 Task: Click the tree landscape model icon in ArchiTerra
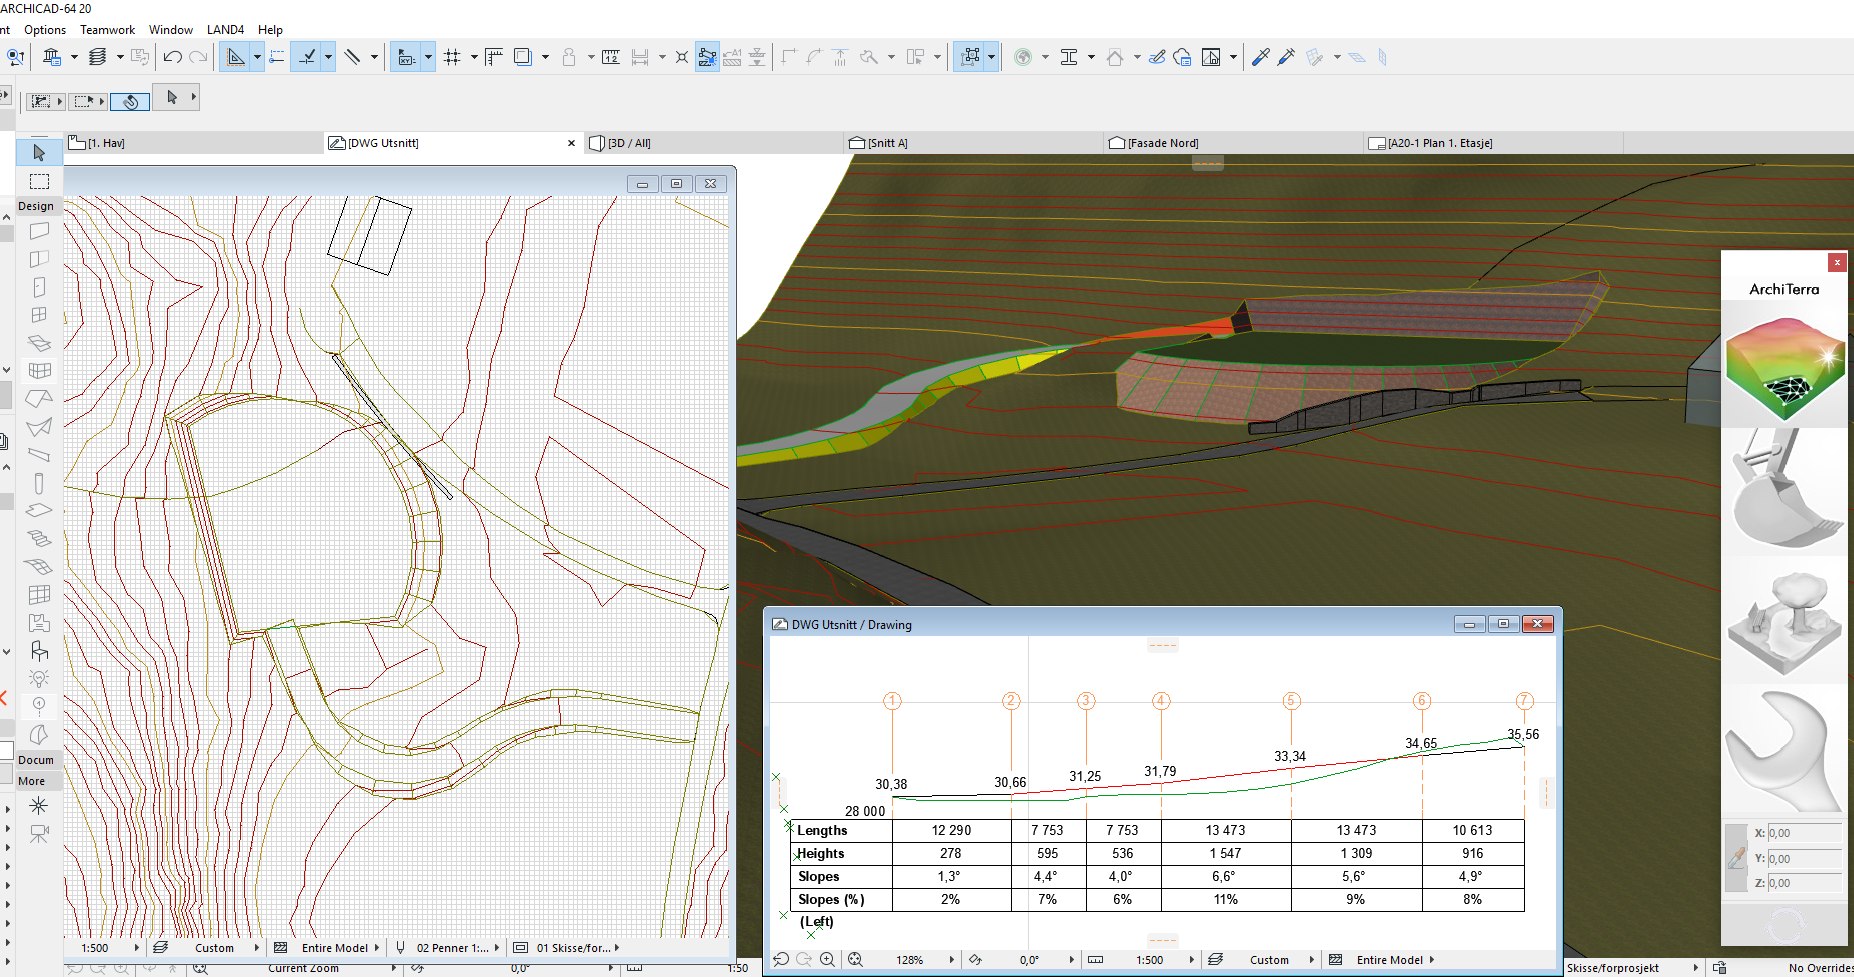(x=1784, y=620)
